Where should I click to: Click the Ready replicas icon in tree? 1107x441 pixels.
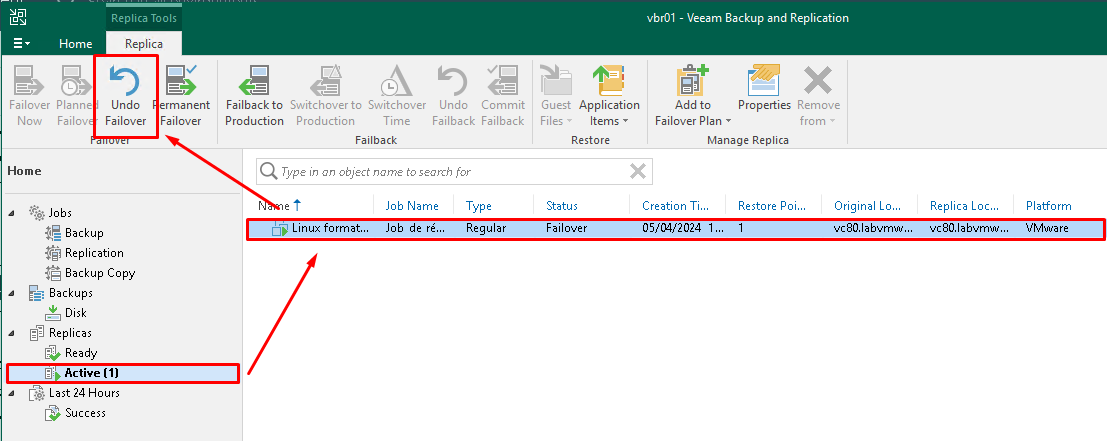point(53,353)
